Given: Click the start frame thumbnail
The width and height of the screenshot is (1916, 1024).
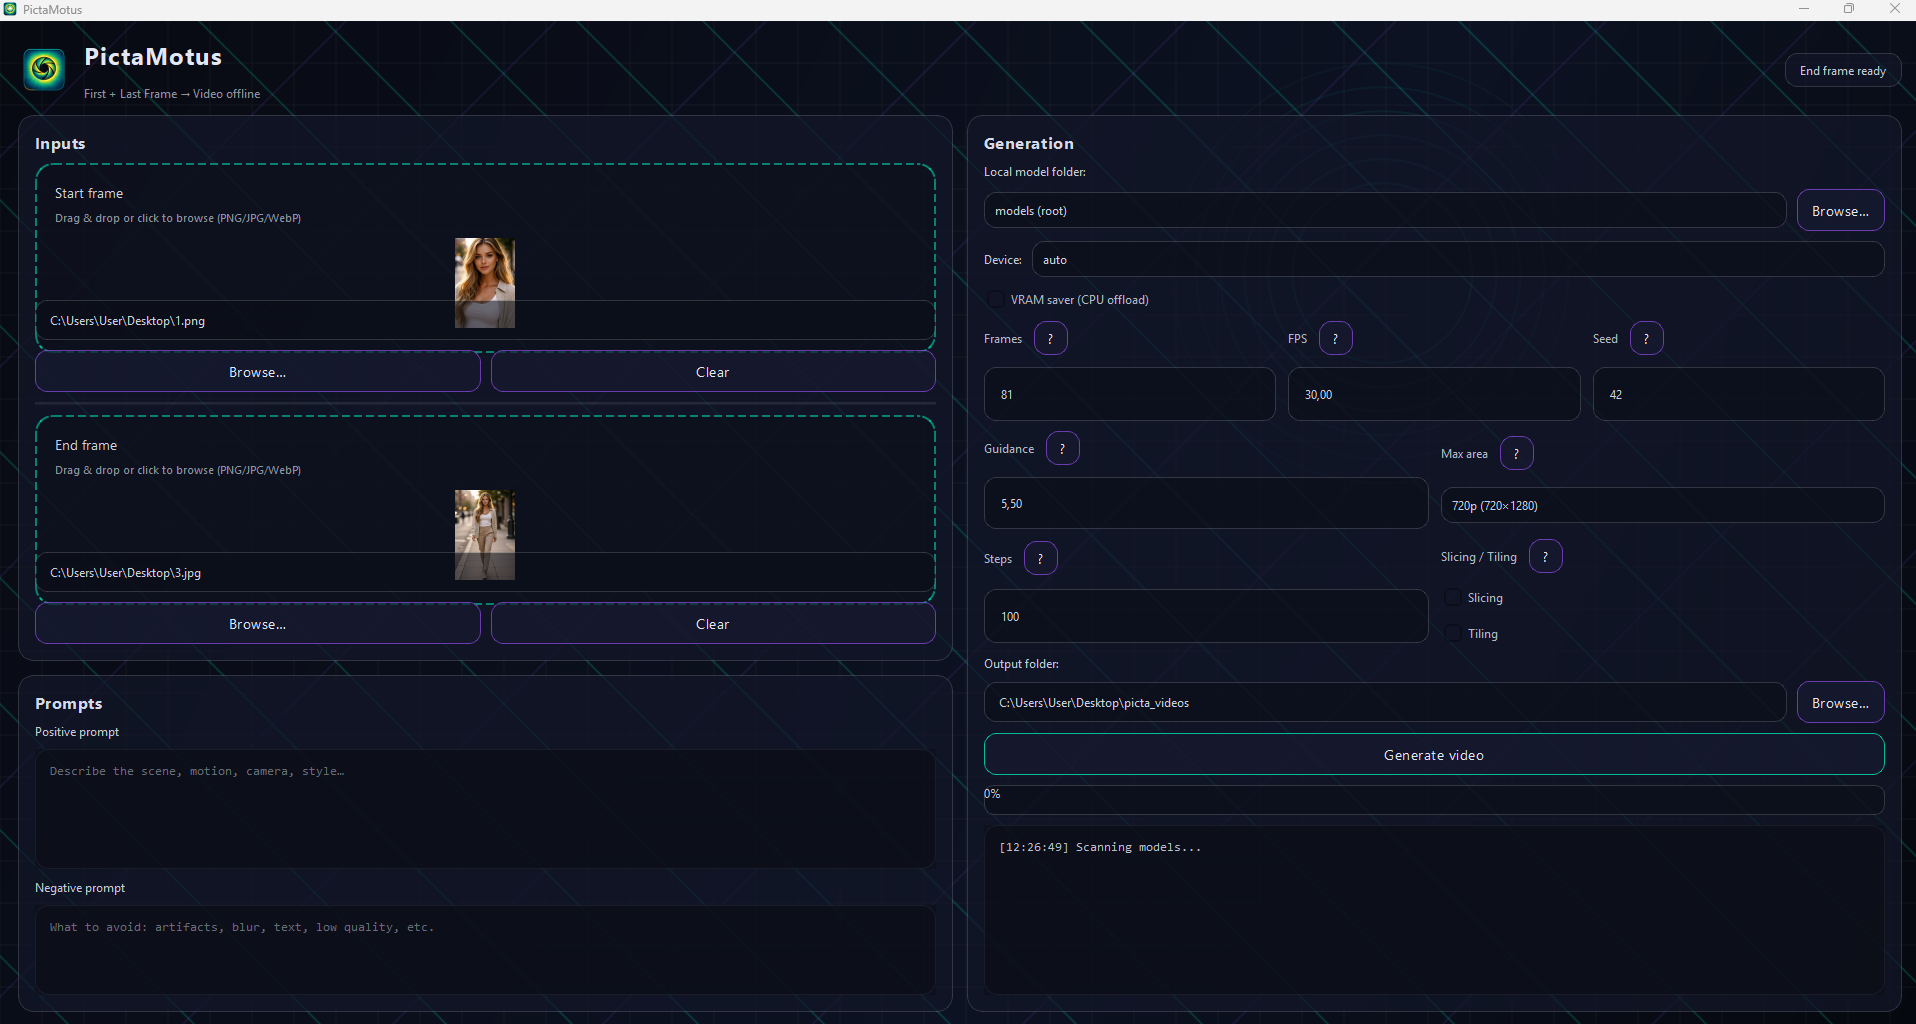Looking at the screenshot, I should click(484, 283).
